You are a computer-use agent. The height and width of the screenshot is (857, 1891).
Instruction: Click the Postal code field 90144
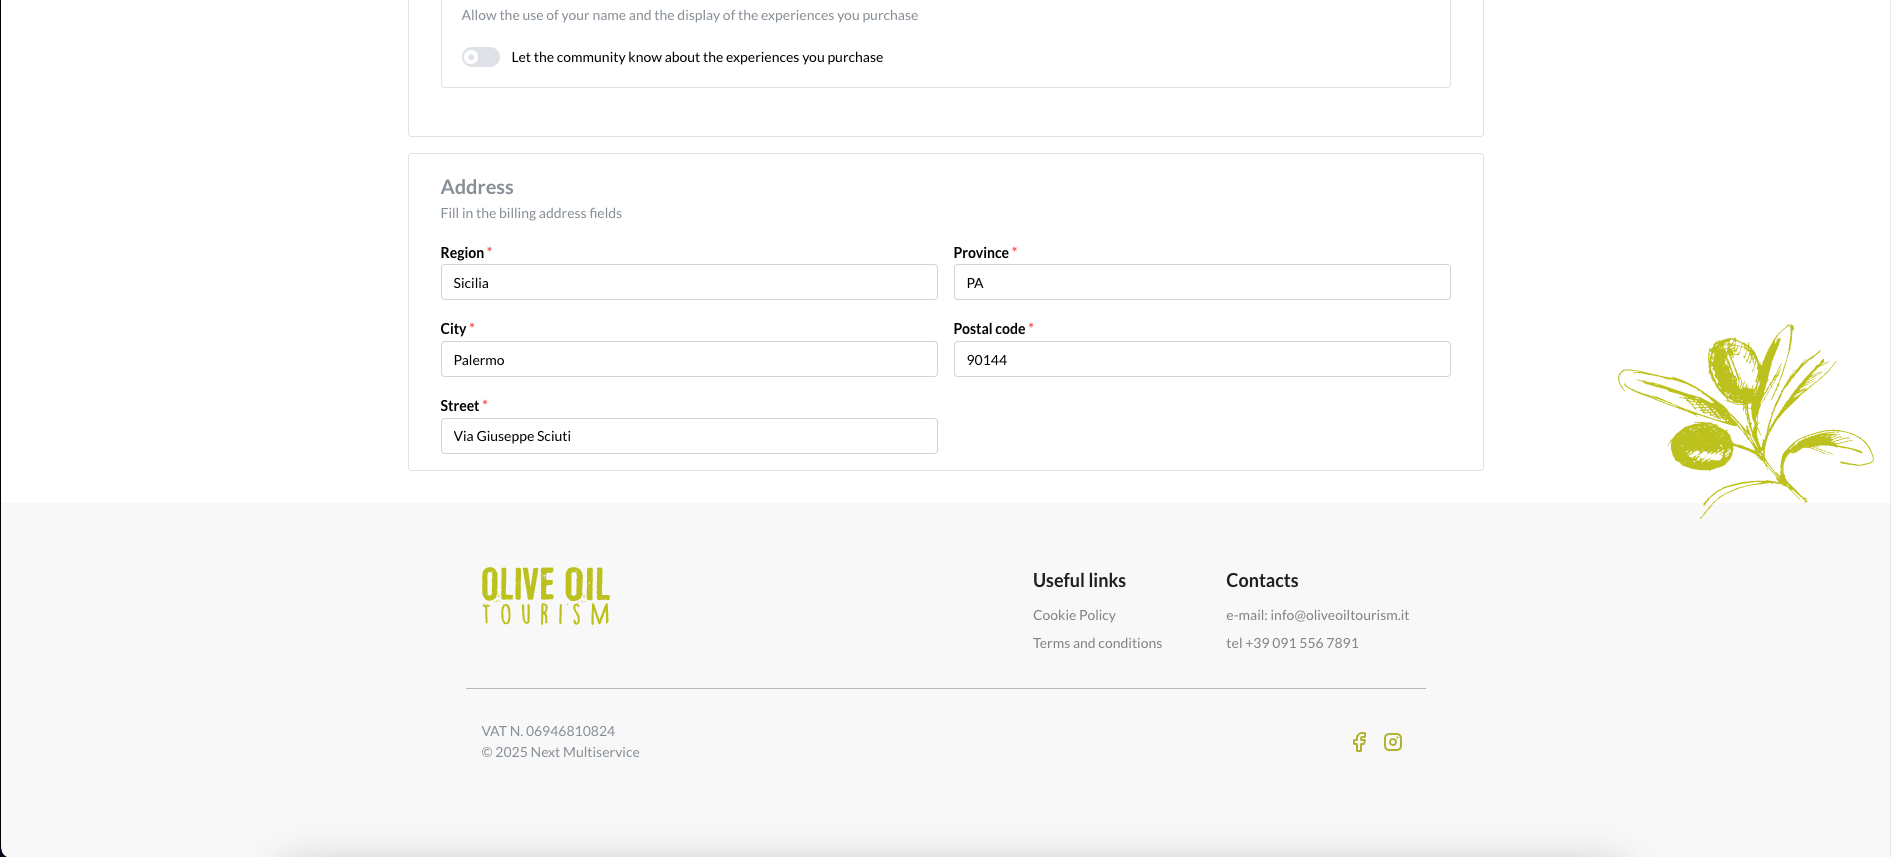1201,360
